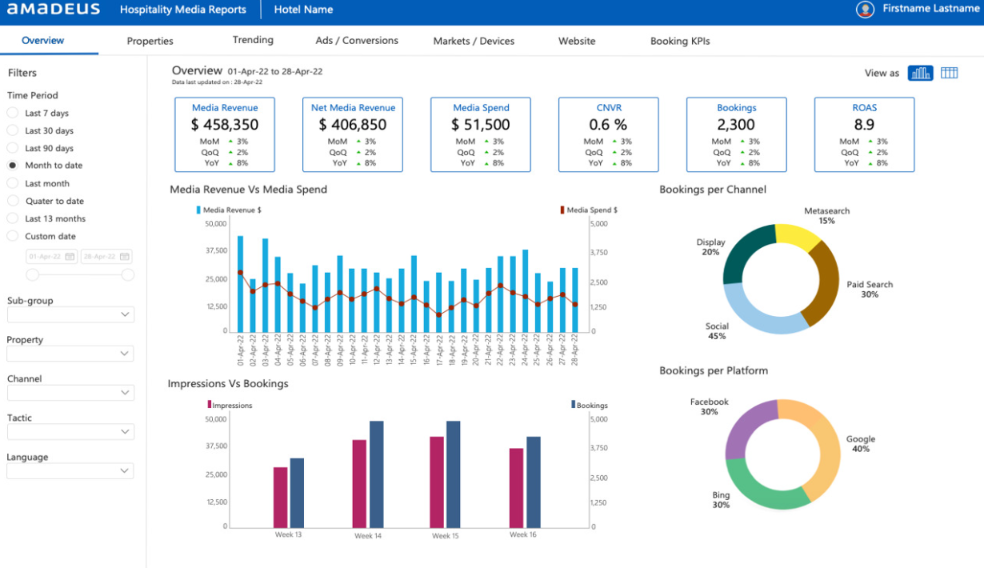This screenshot has width=984, height=568.
Task: Select Quater to date radio button
Action: 13,201
